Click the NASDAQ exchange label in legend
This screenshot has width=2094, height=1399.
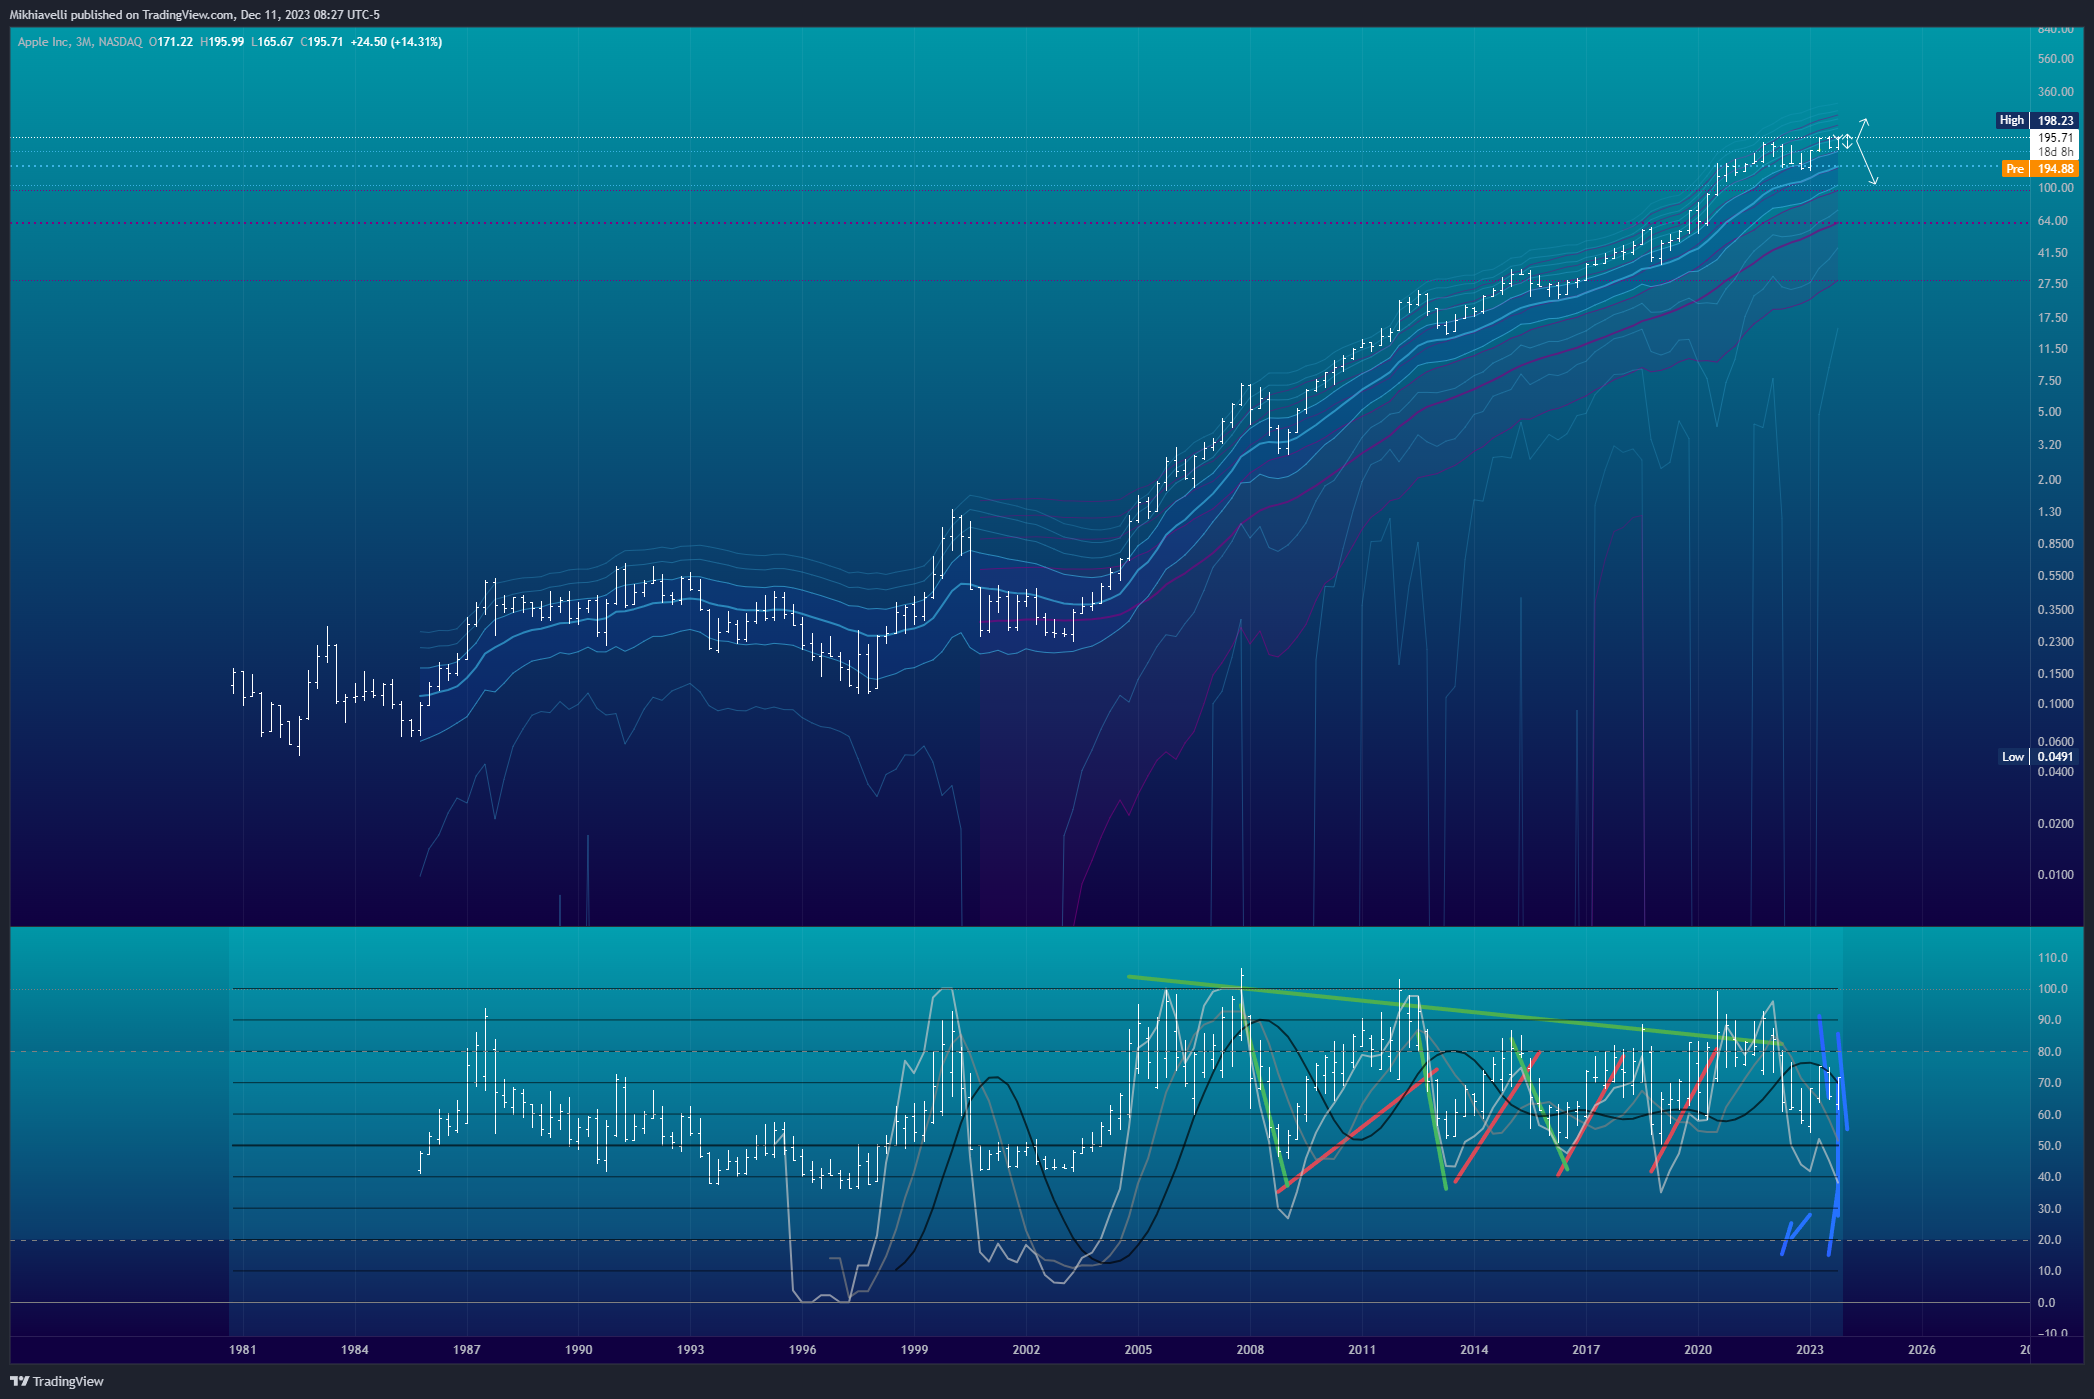[x=120, y=42]
